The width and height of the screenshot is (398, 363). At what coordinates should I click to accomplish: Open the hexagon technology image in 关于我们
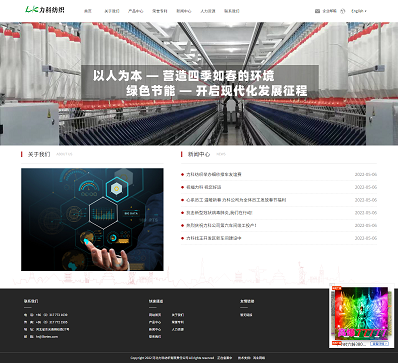[x=92, y=219]
